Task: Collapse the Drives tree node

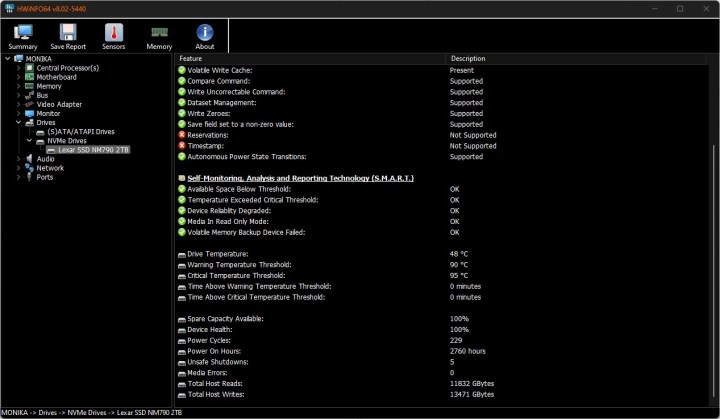Action: [18, 123]
